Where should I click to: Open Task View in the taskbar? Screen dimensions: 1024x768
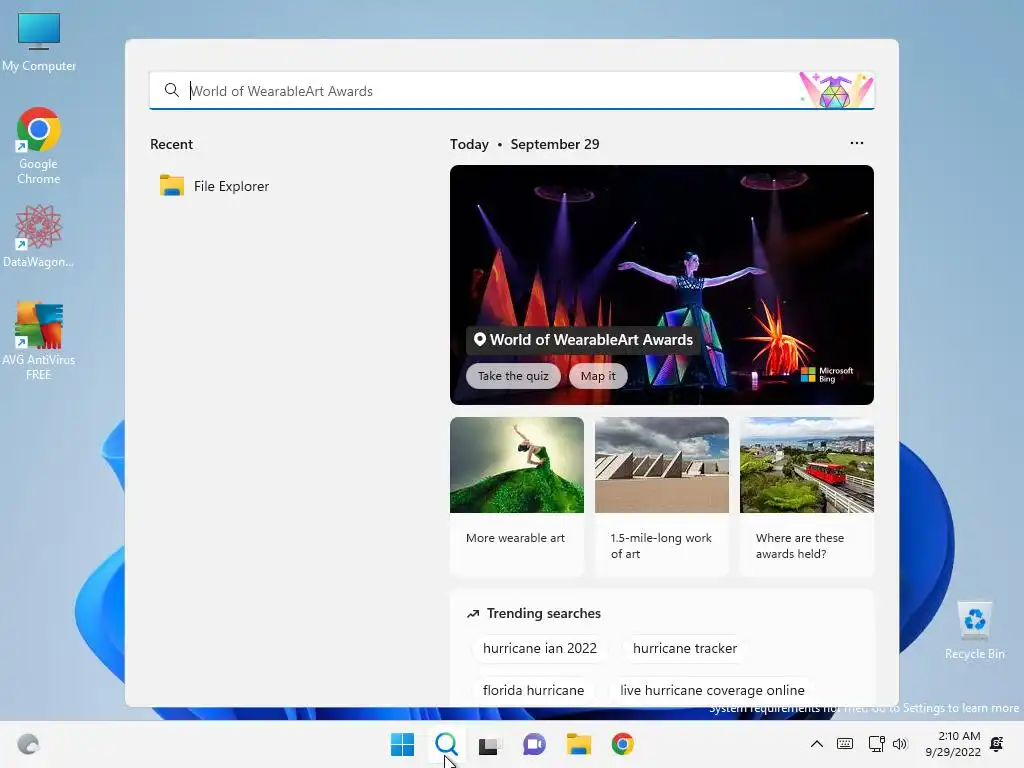[489, 744]
